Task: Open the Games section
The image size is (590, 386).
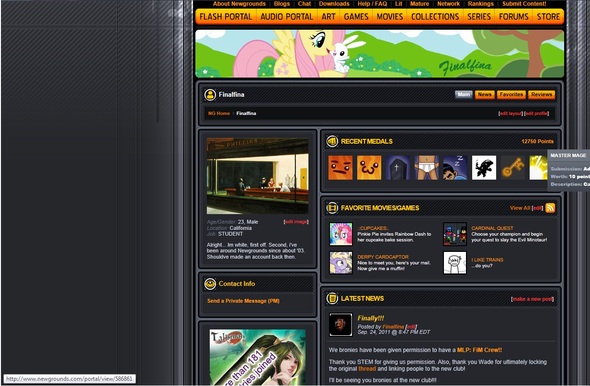Action: click(356, 17)
